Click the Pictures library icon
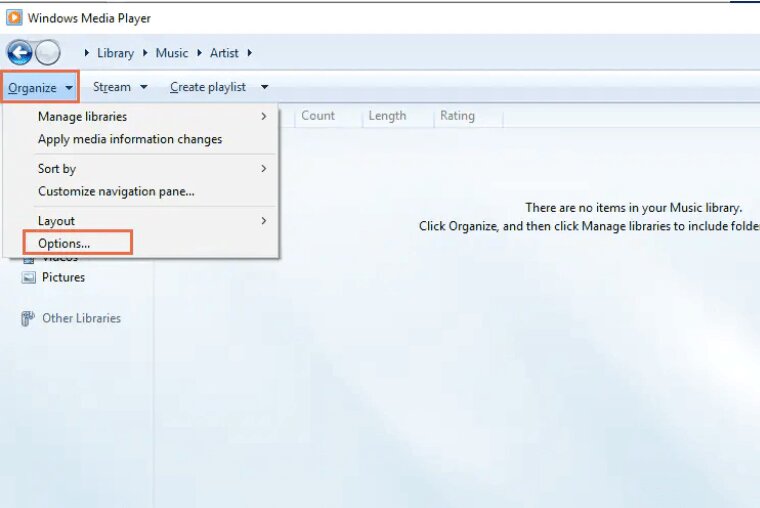The height and width of the screenshot is (508, 760). (29, 277)
